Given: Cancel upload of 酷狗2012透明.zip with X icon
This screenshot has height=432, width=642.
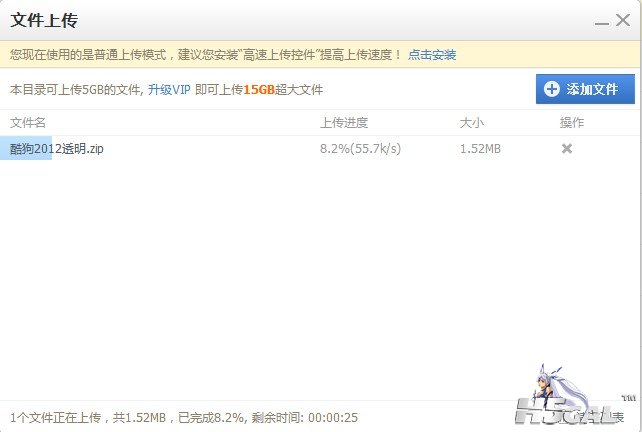Looking at the screenshot, I should coord(567,149).
